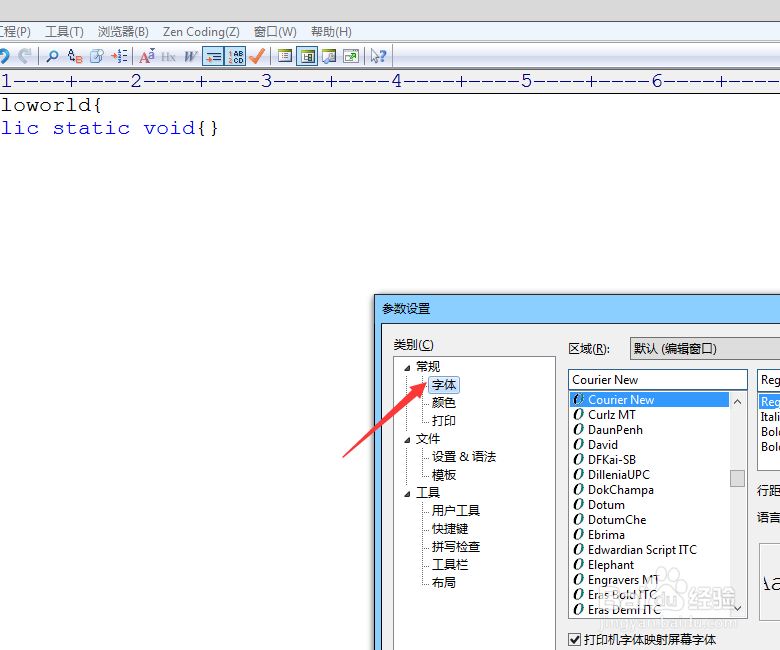This screenshot has height=650, width=780.
Task: Click font list scrollbar thumb
Action: (x=738, y=478)
